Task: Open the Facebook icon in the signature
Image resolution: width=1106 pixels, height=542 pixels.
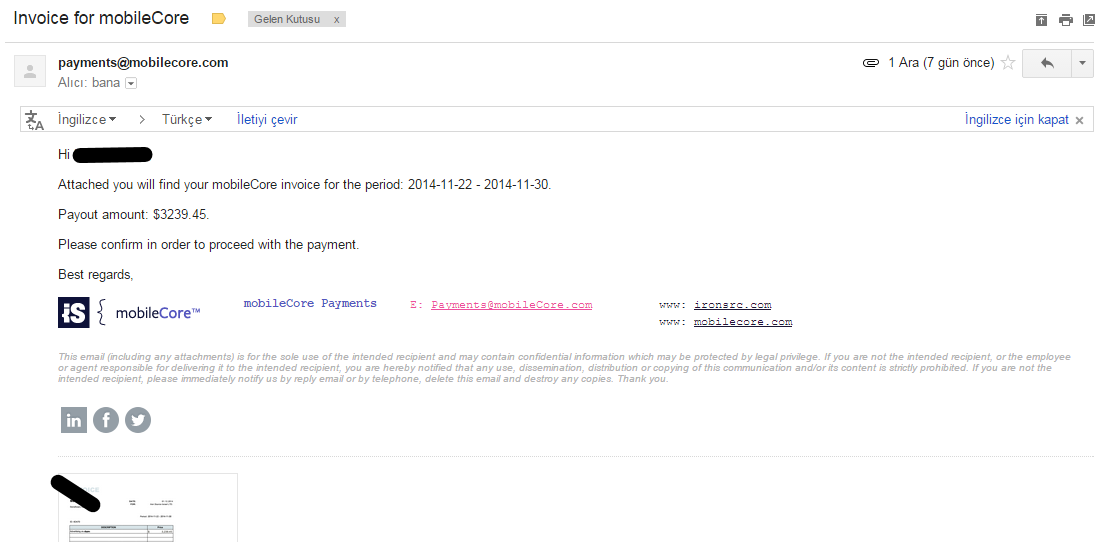Action: click(x=106, y=420)
